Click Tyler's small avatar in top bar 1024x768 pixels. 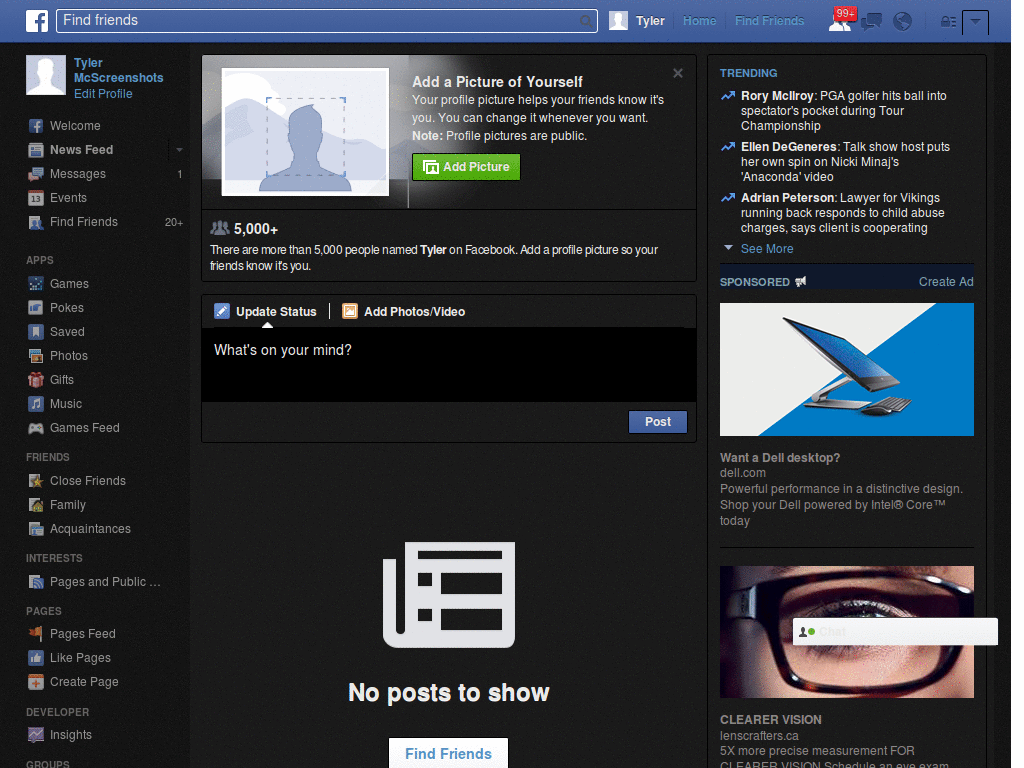point(618,21)
